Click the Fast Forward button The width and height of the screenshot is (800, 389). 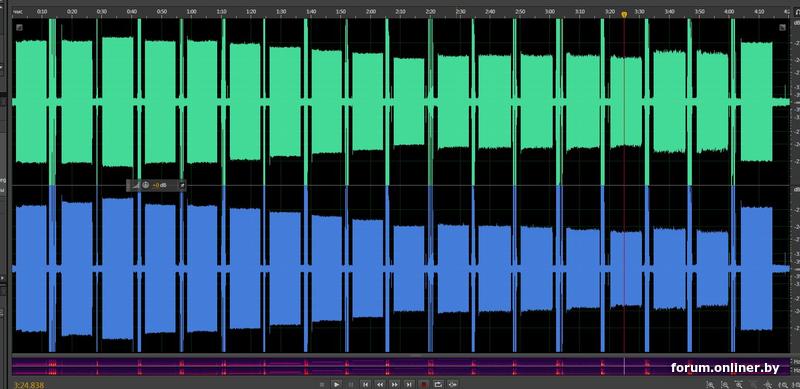pos(394,384)
